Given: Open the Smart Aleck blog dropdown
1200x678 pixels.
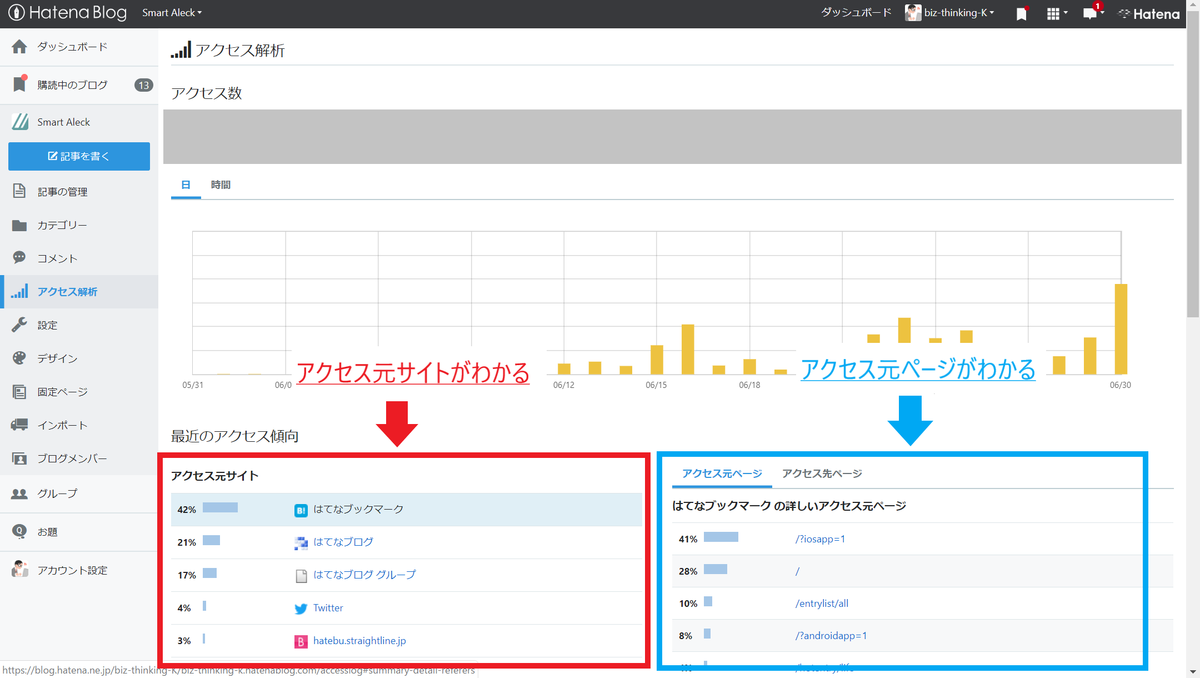Looking at the screenshot, I should pyautogui.click(x=172, y=13).
